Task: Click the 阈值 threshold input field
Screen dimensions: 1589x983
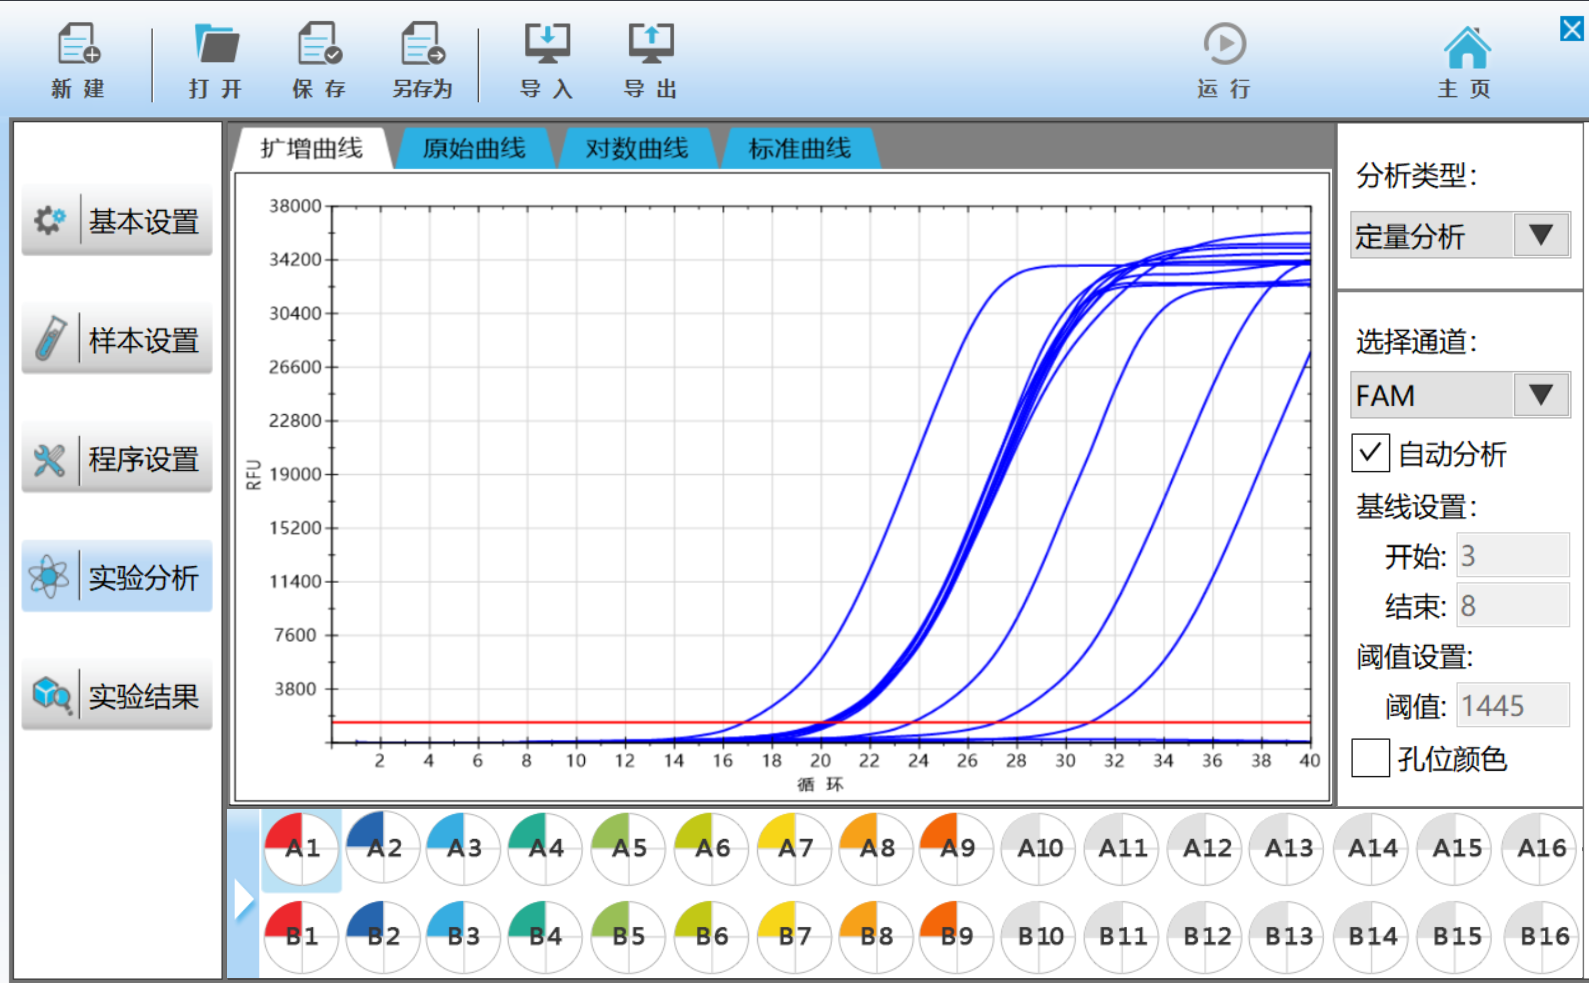Action: pos(1511,706)
